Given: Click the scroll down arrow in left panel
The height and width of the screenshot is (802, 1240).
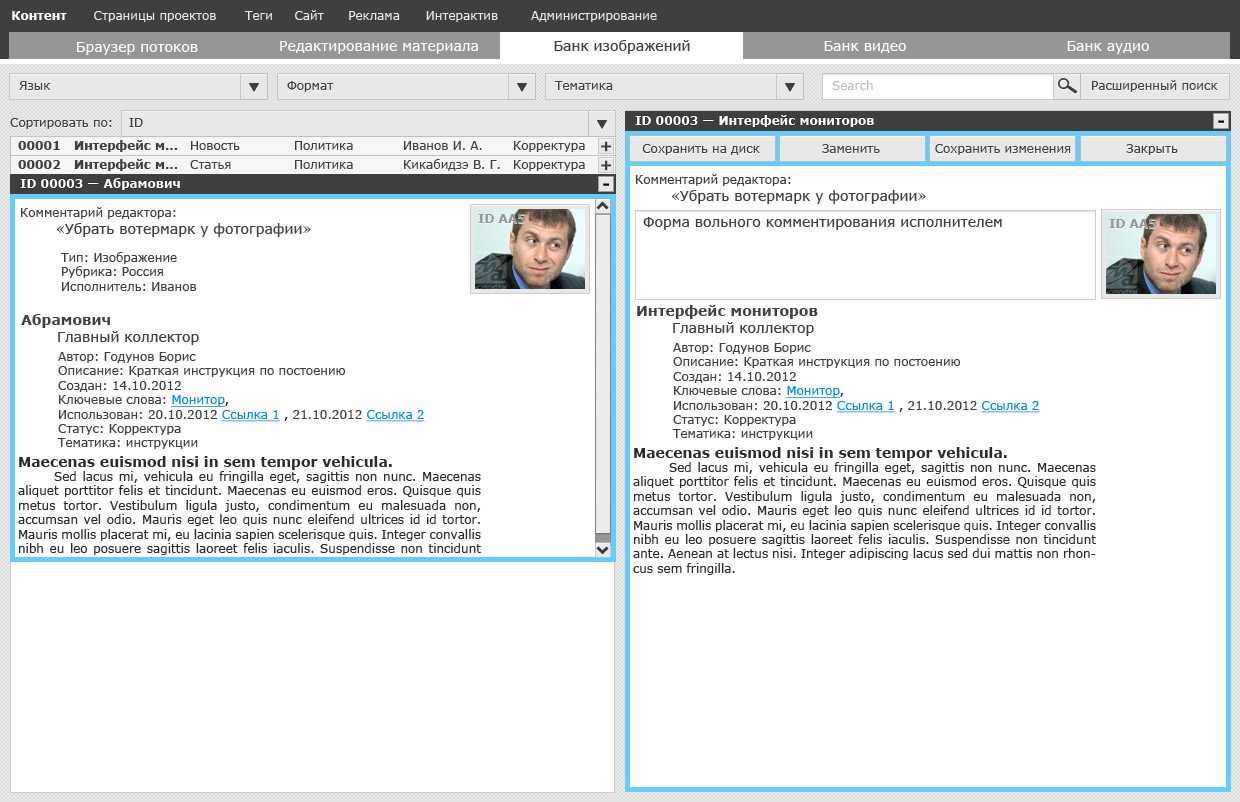Looking at the screenshot, I should 602,549.
